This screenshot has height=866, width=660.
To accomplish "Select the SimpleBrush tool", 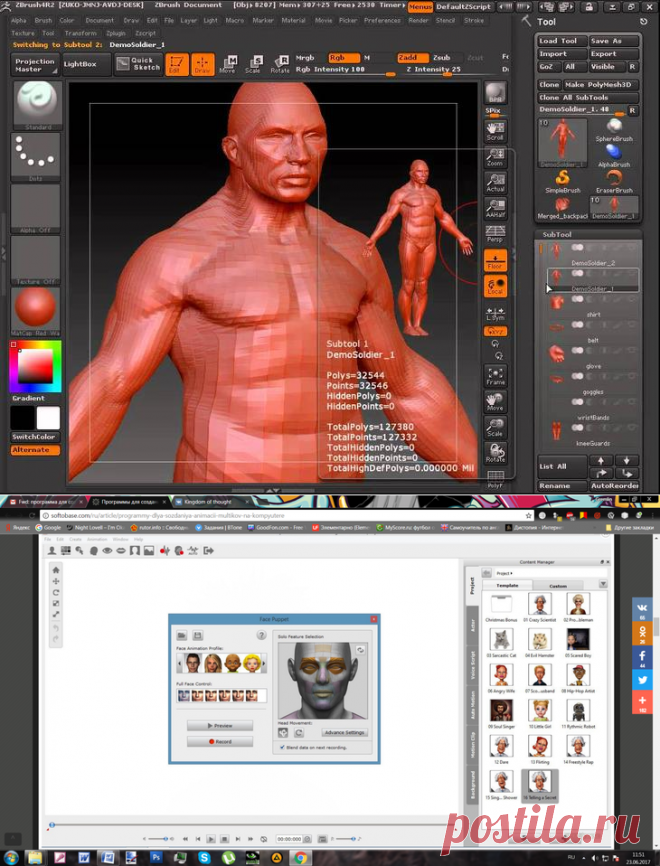I will click(563, 182).
